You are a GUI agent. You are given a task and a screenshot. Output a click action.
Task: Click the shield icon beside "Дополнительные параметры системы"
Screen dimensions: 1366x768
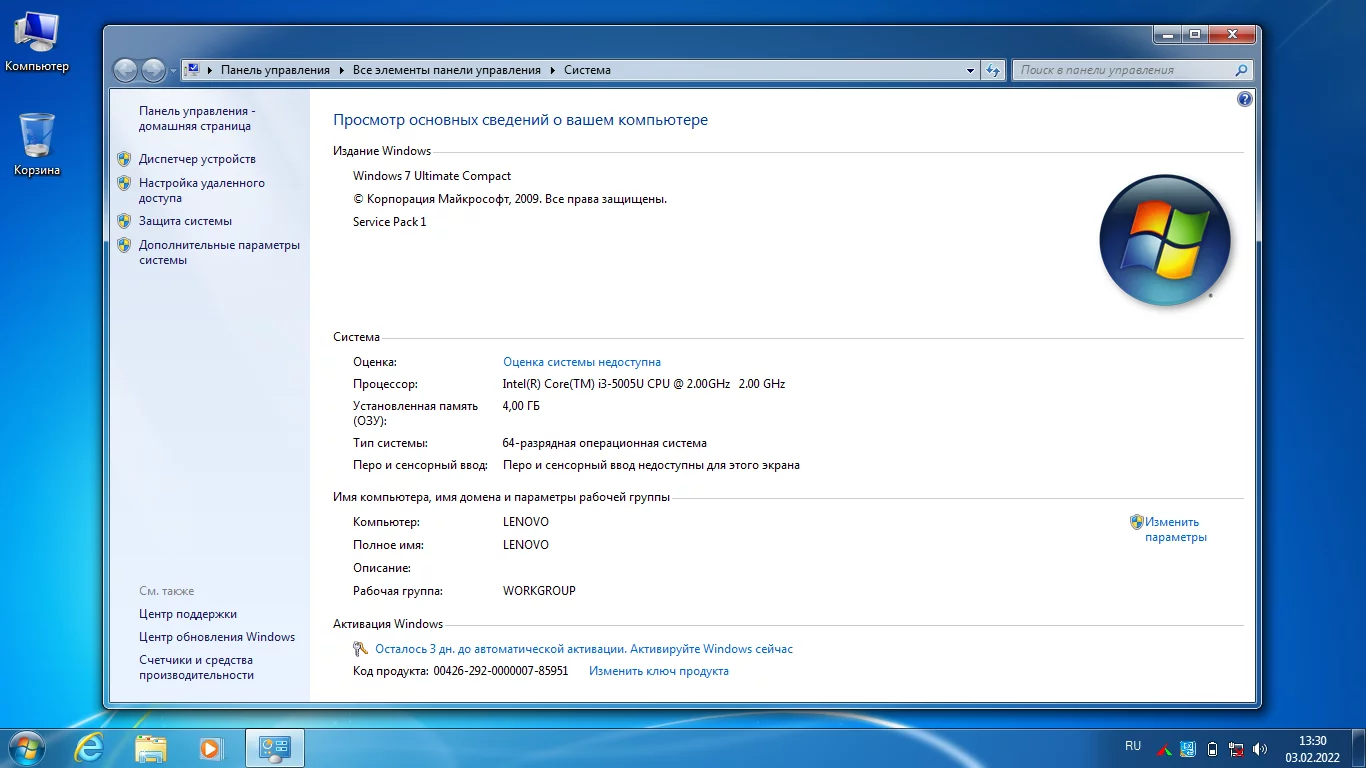tap(124, 245)
